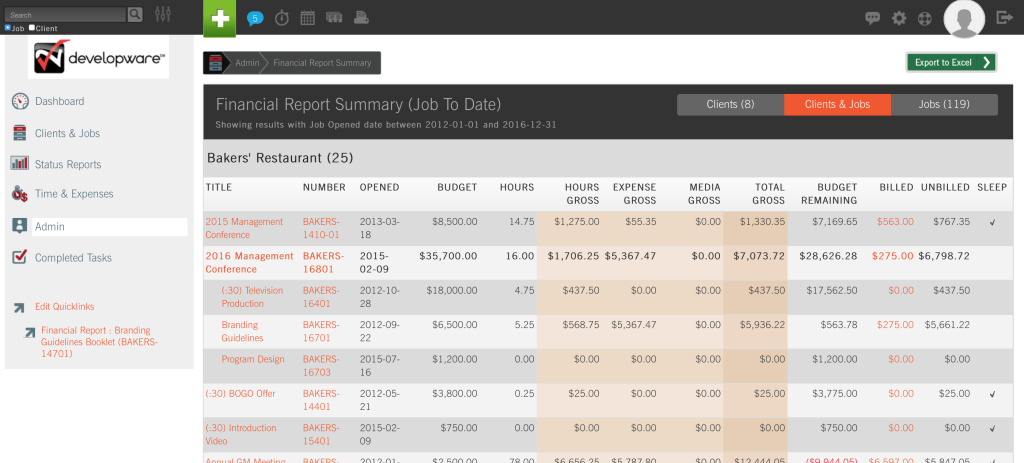Click the Edit Quicklinks link
Screen dimensions: 1024x463
[64, 306]
